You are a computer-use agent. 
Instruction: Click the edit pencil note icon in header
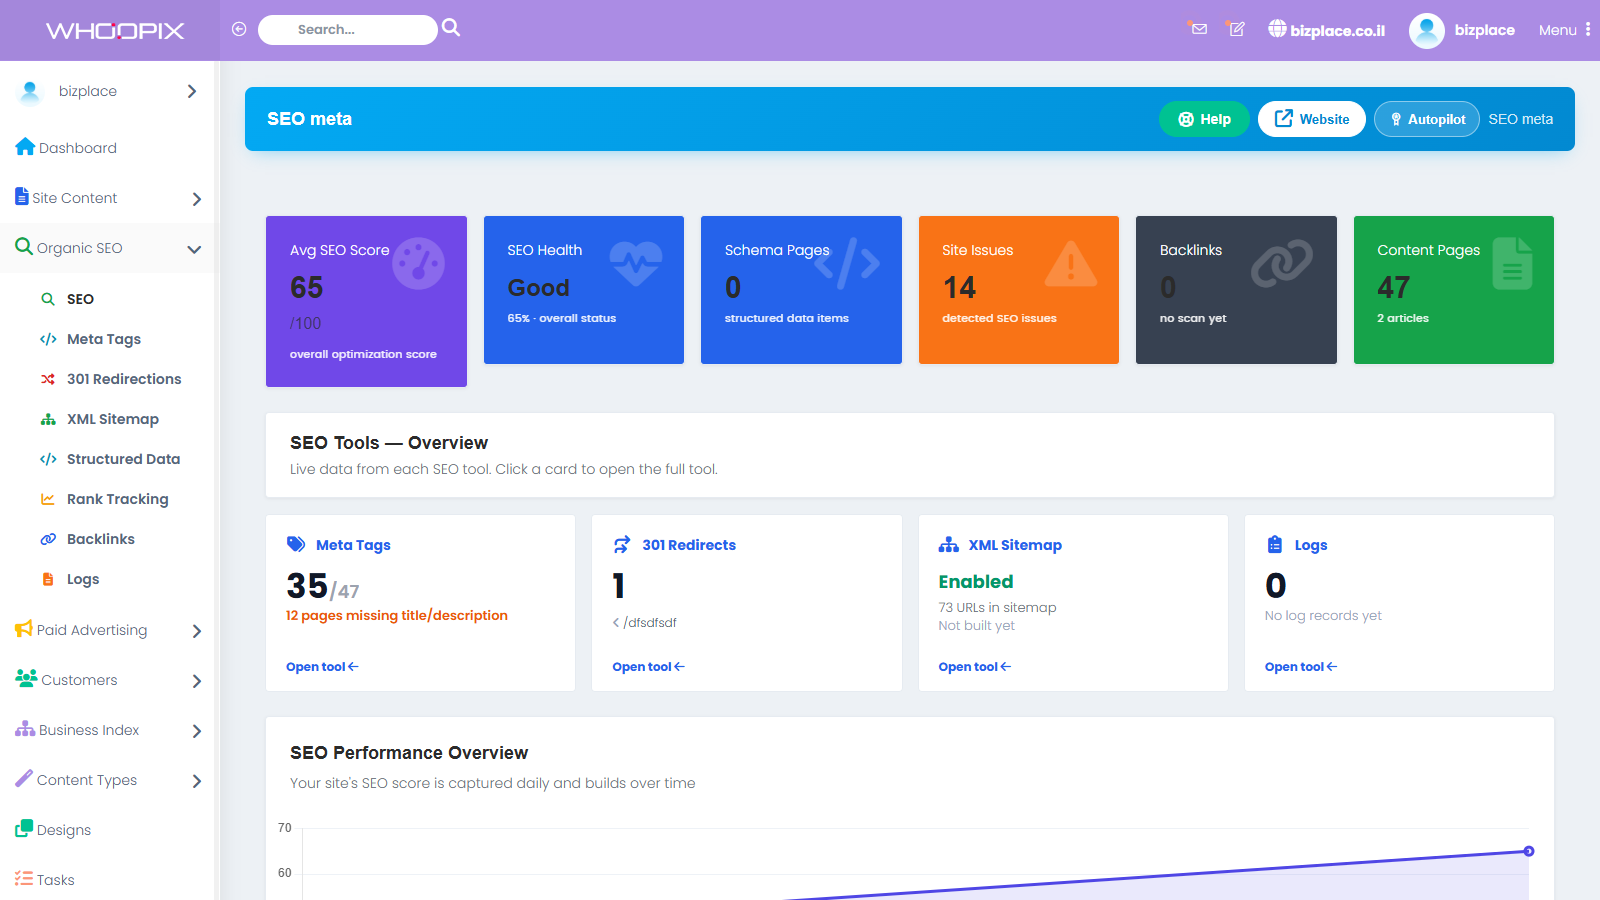1237,29
